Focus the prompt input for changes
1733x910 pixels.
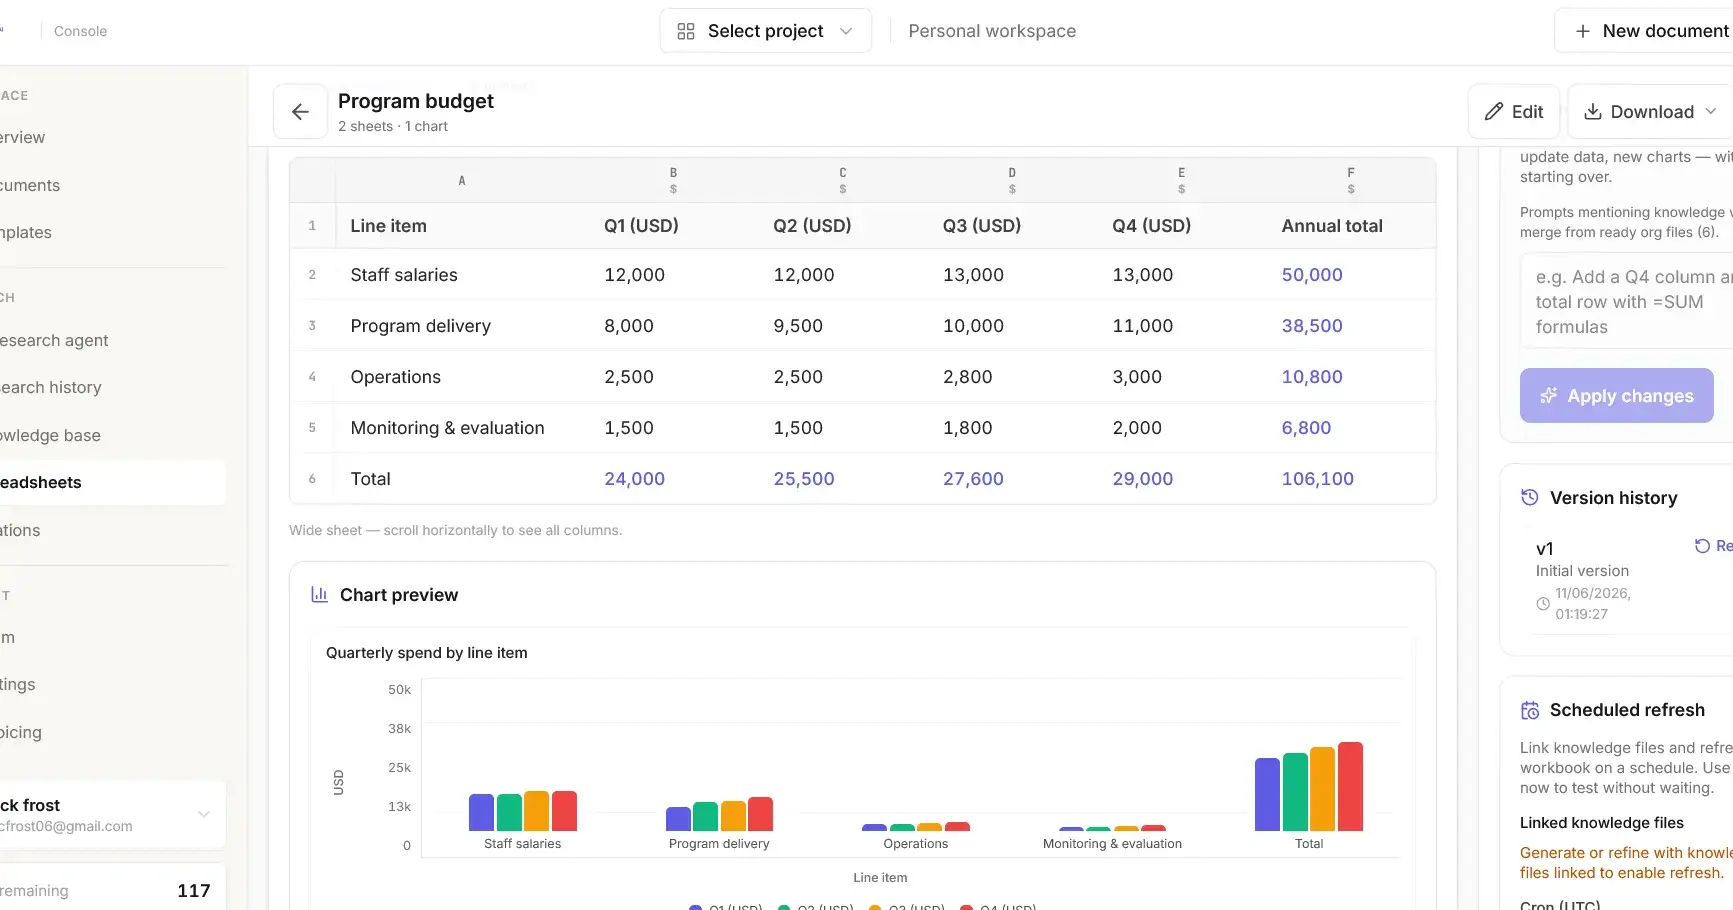click(x=1627, y=302)
